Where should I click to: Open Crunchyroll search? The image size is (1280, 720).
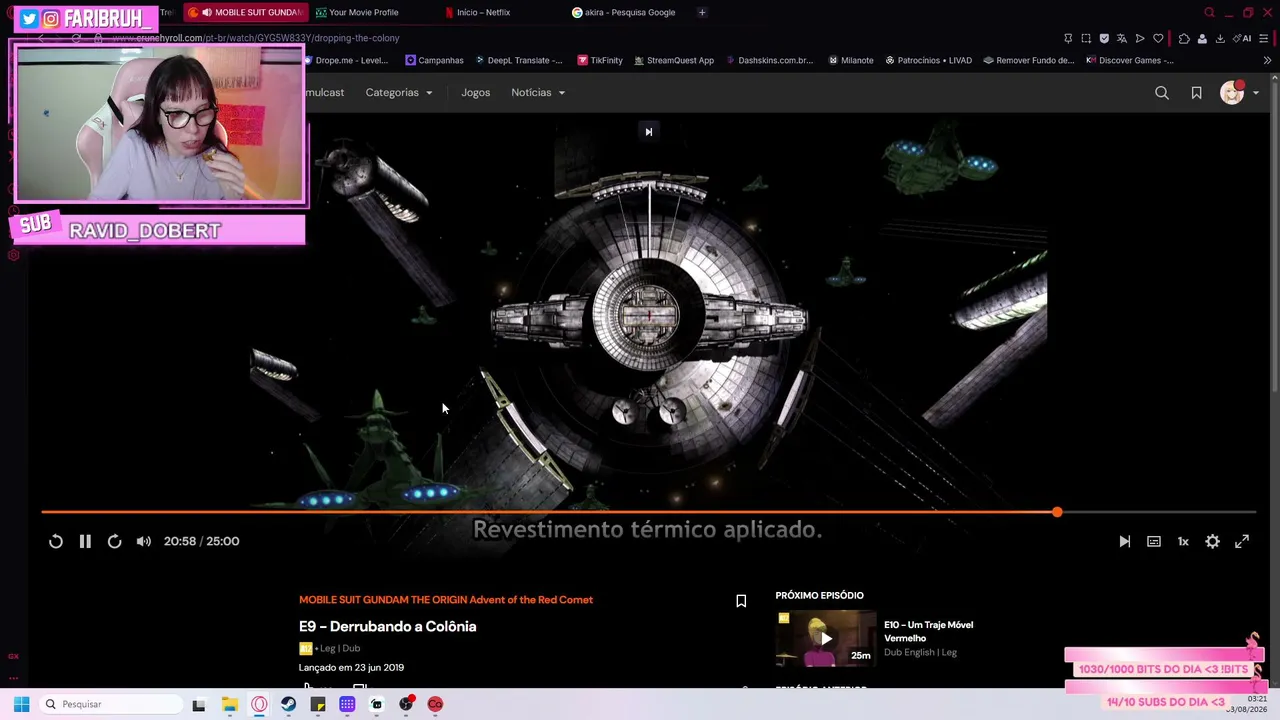[1162, 93]
